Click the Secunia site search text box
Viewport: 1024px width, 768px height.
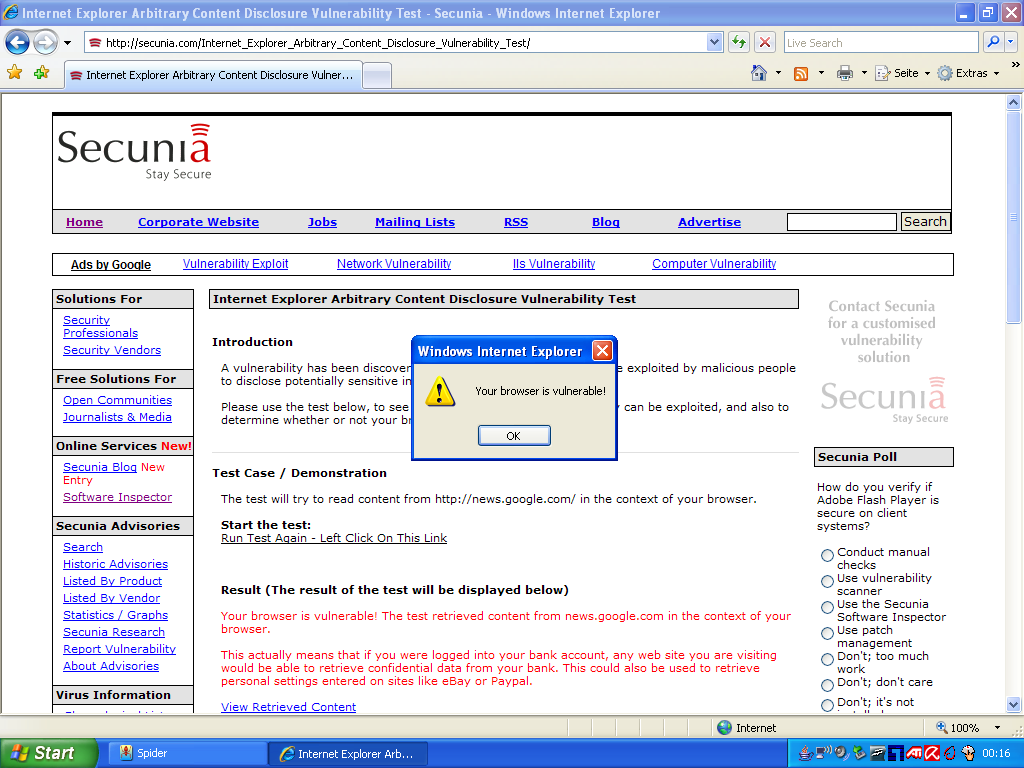pos(842,222)
